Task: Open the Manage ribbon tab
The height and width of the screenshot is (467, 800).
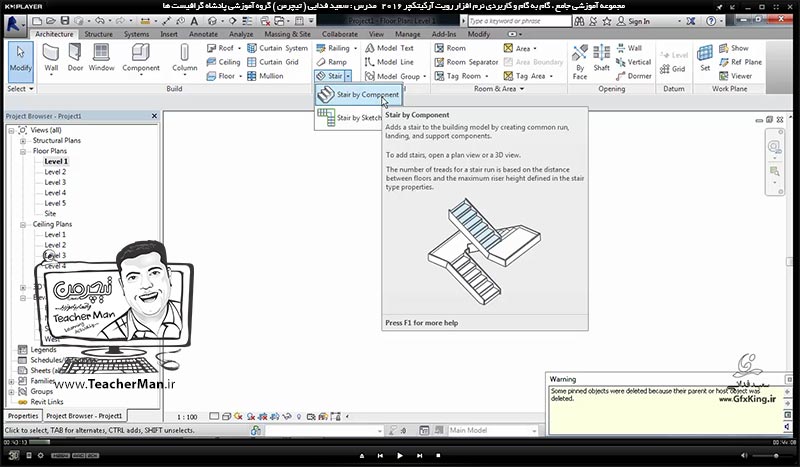Action: [x=408, y=34]
